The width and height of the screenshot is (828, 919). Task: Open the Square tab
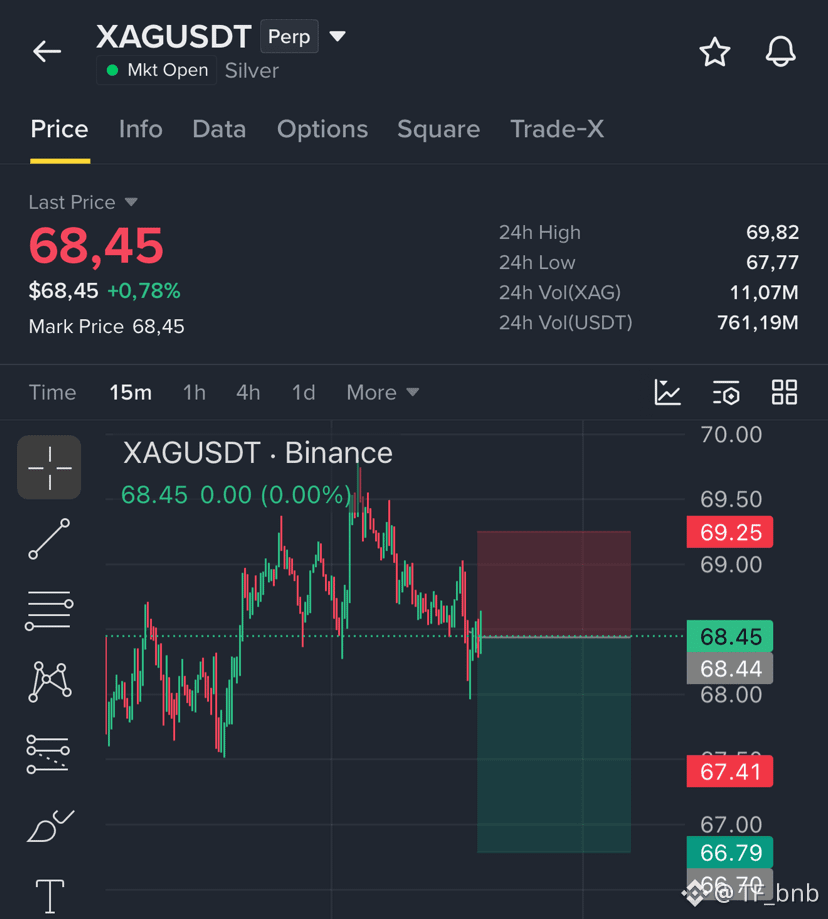coord(438,129)
